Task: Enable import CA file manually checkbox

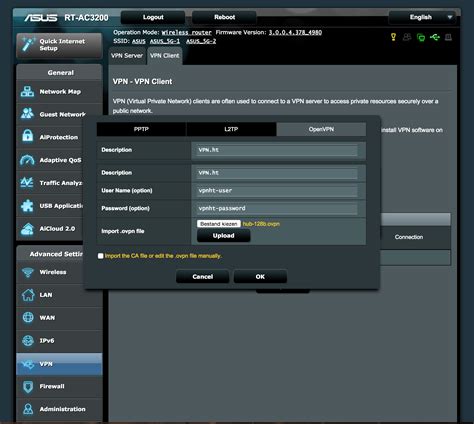Action: (100, 256)
